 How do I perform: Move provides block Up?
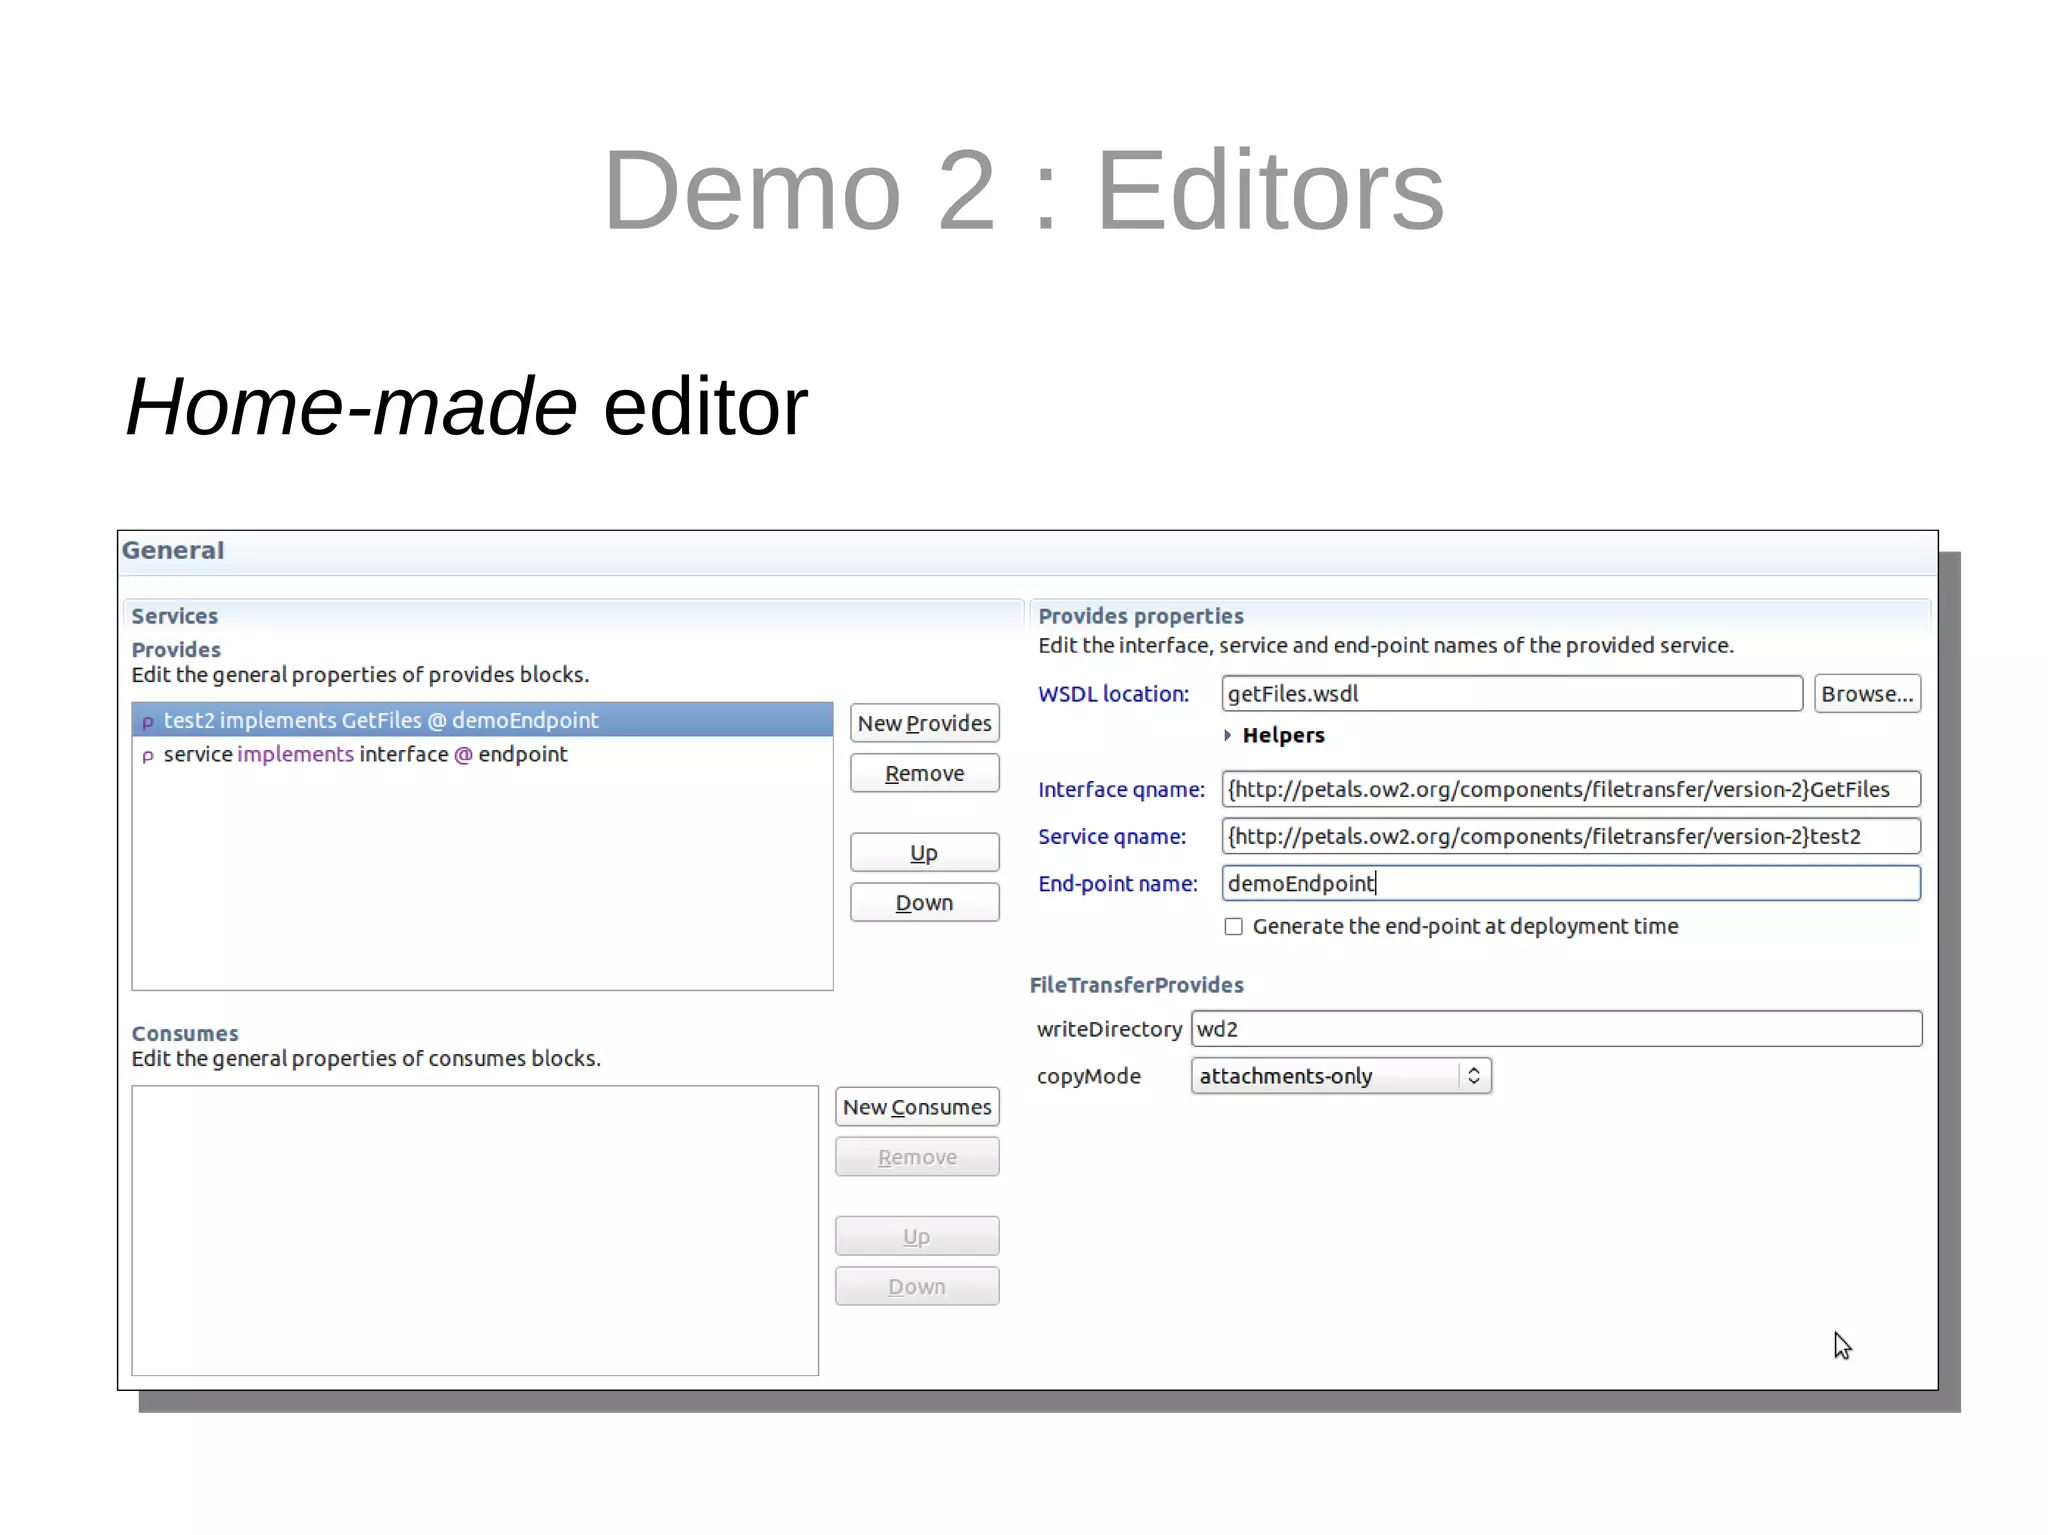coord(924,853)
